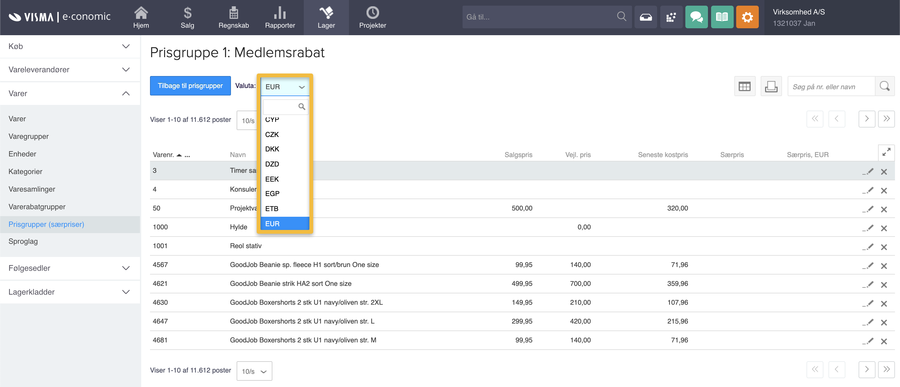The height and width of the screenshot is (387, 900).
Task: Jump to last page using bottom double arrow
Action: point(886,369)
